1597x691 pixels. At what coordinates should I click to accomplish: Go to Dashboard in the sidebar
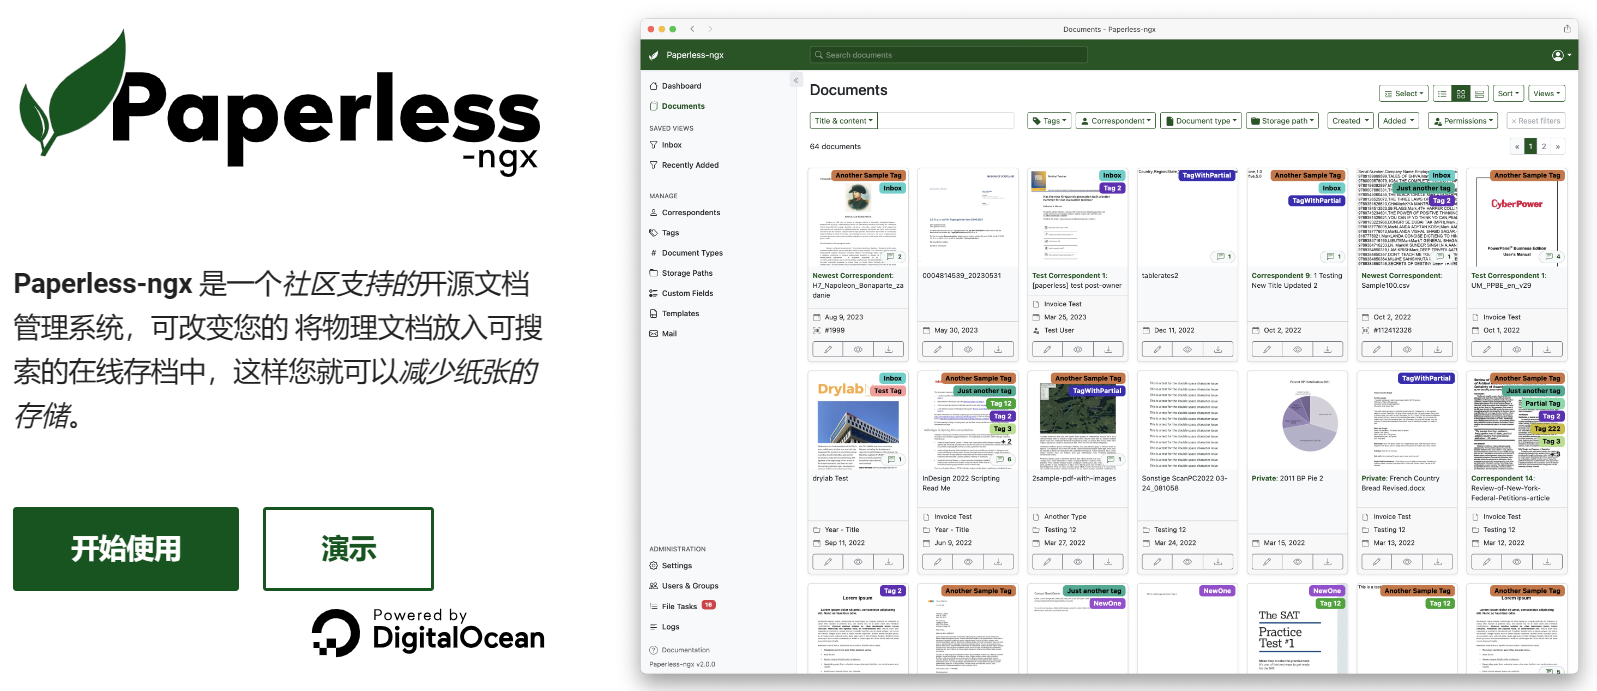click(681, 86)
